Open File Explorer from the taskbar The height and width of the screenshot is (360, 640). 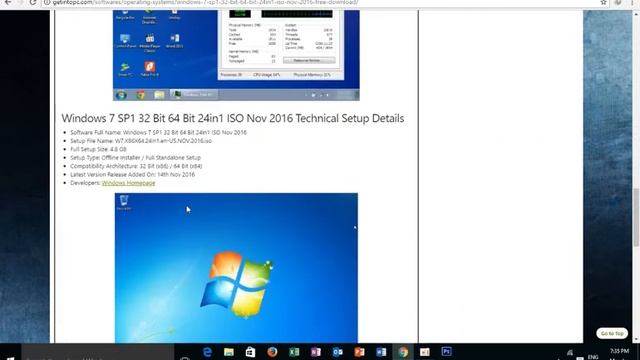(x=229, y=352)
